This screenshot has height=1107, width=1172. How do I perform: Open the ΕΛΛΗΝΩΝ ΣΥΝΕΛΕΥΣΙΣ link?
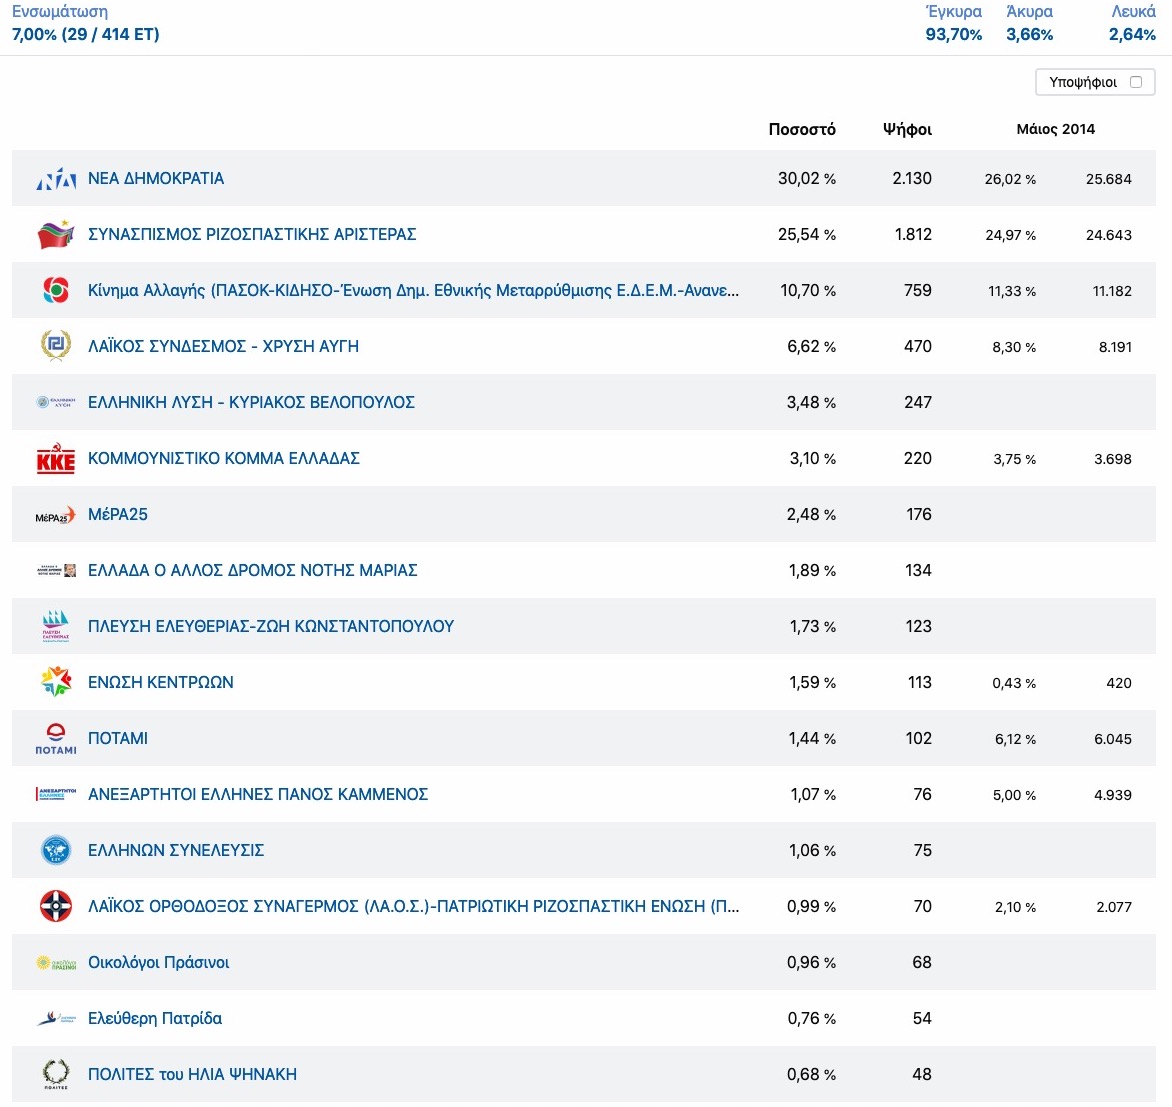pyautogui.click(x=176, y=850)
